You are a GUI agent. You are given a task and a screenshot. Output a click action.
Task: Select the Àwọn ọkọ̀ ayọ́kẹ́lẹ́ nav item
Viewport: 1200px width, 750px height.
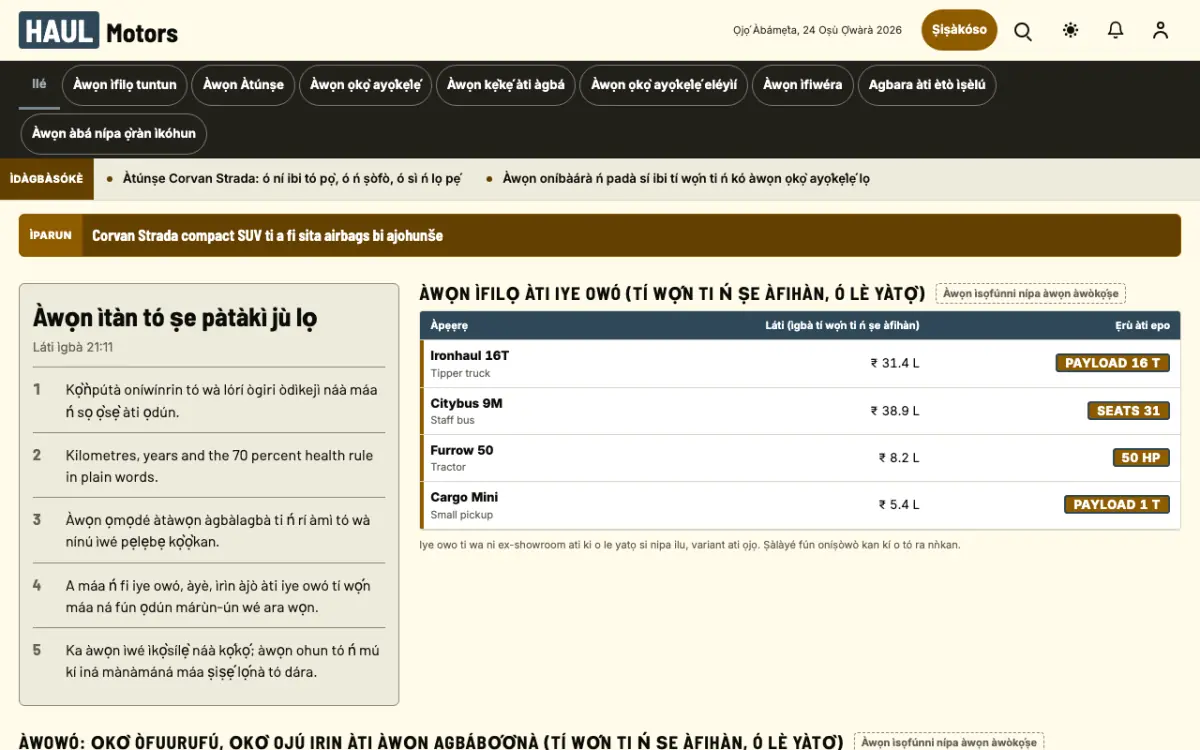point(366,85)
